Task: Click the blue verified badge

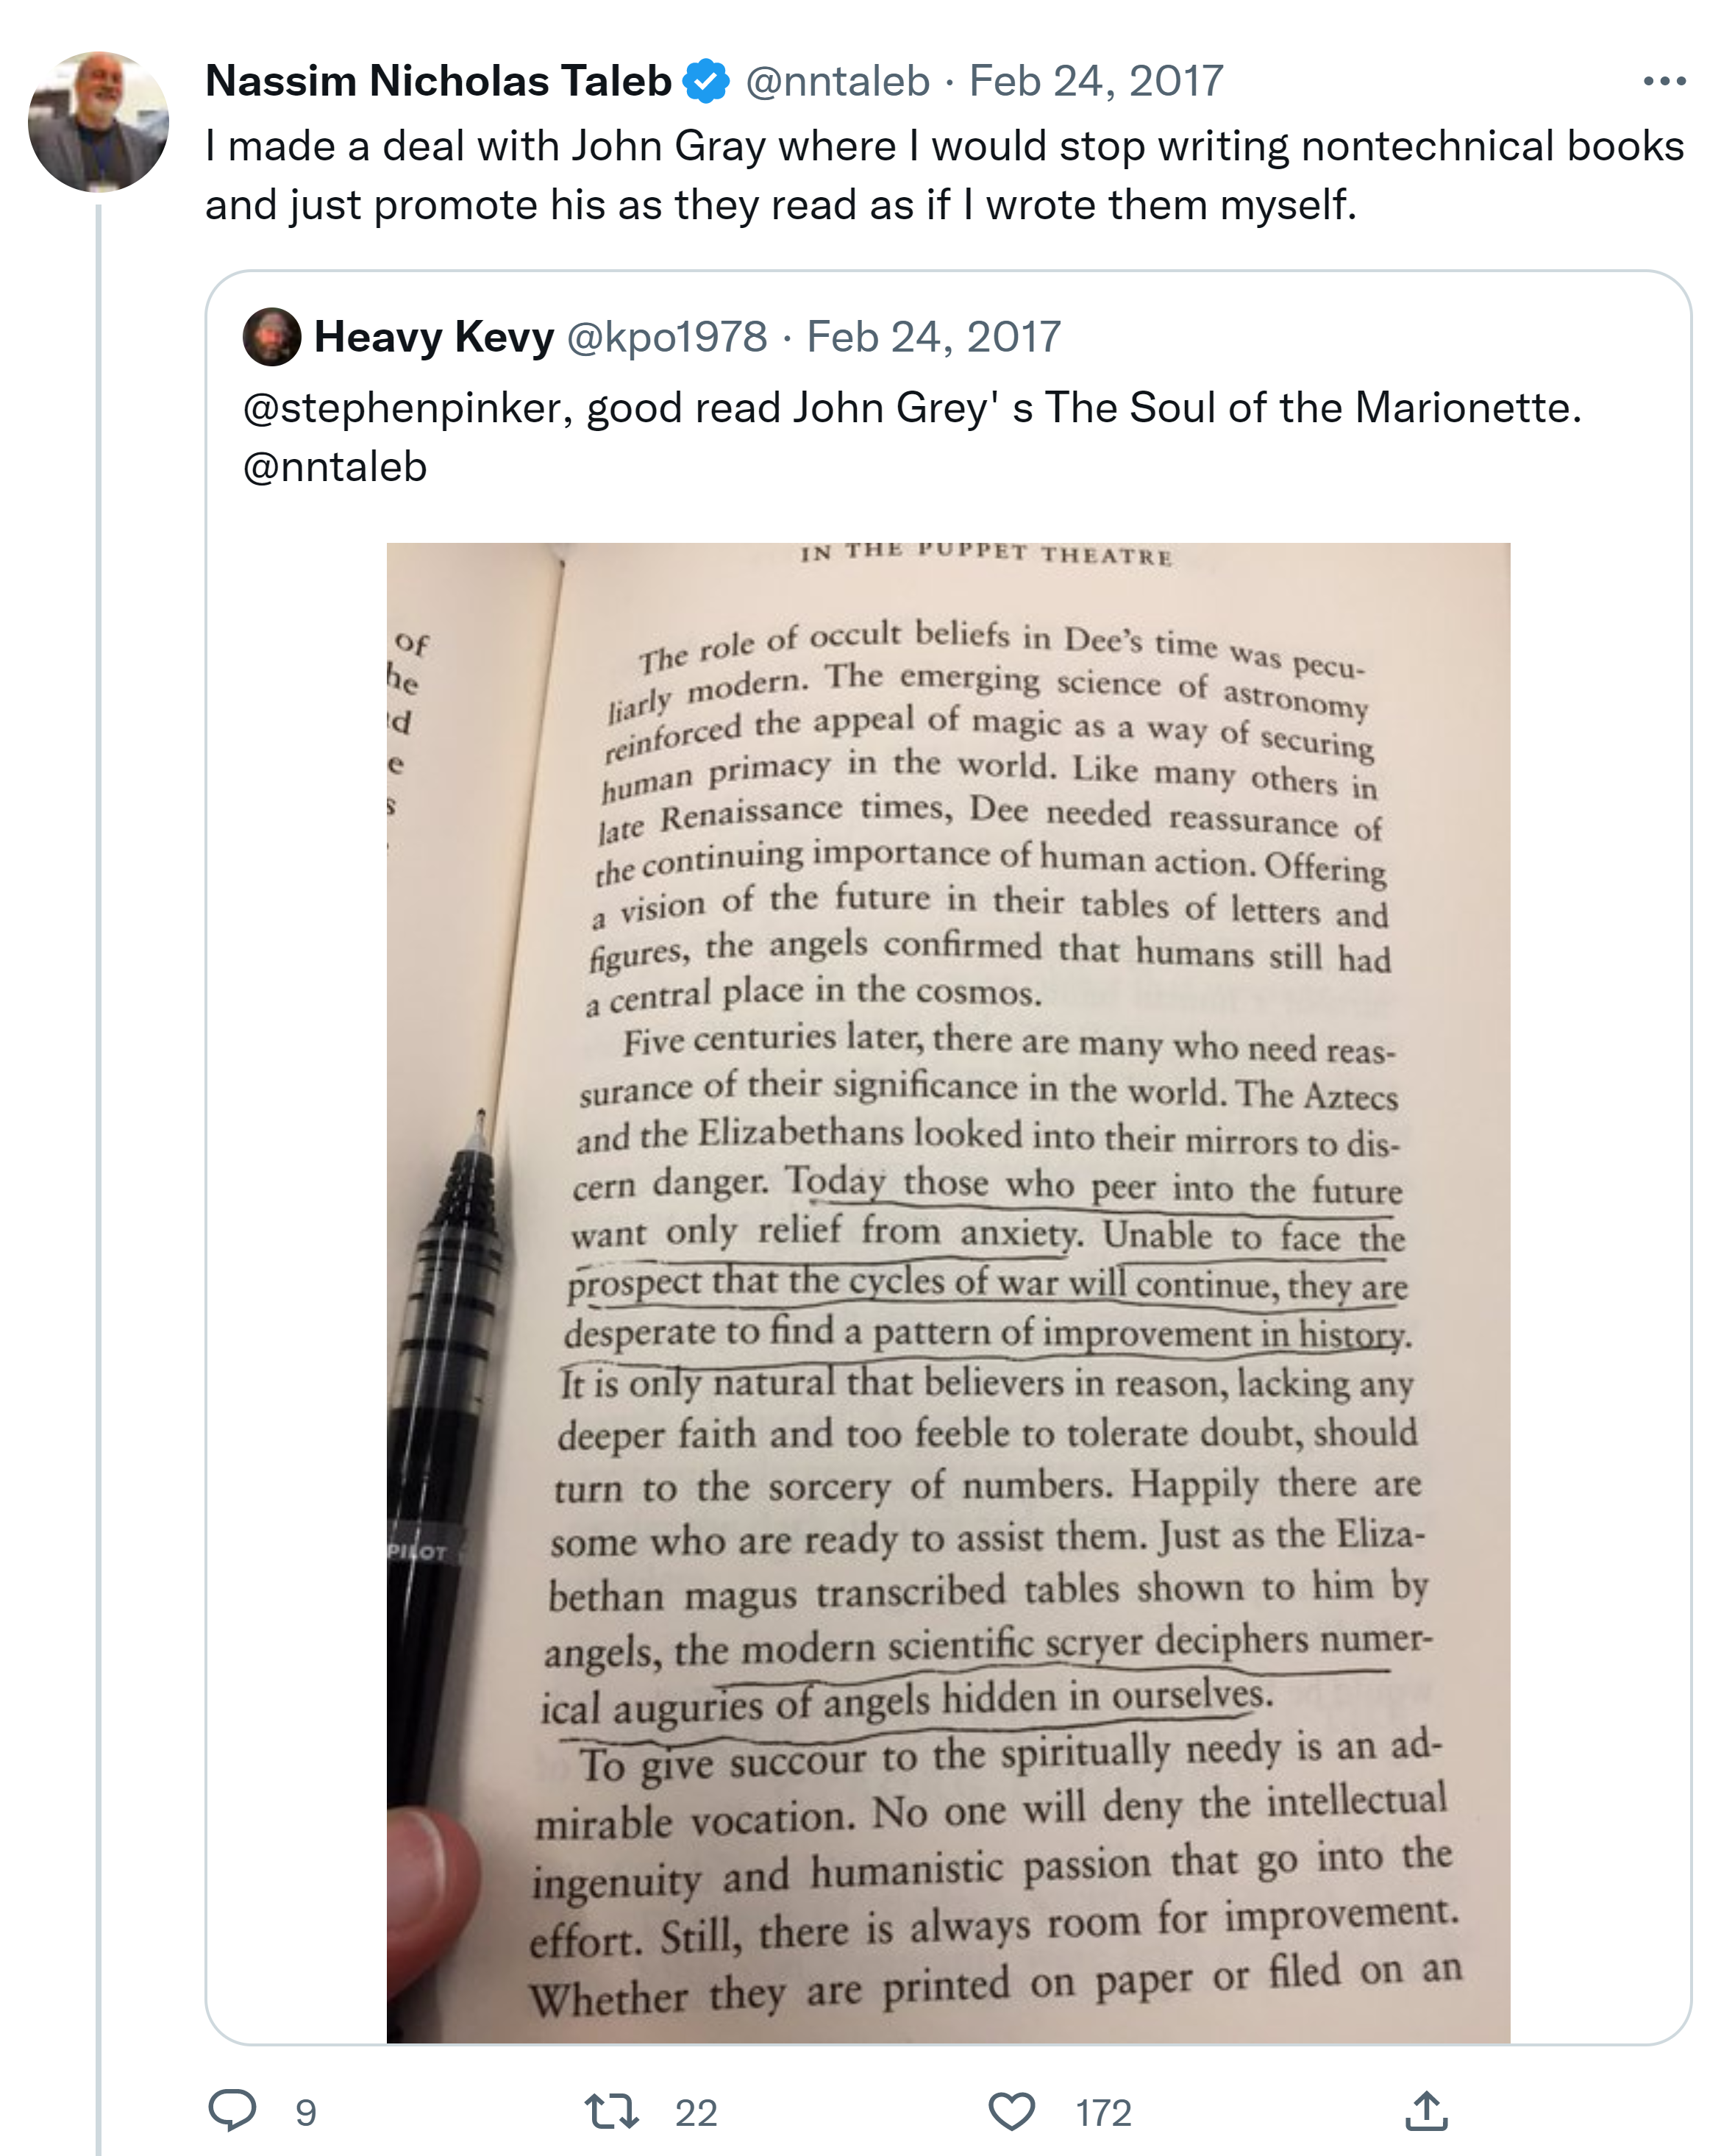Action: pyautogui.click(x=706, y=81)
